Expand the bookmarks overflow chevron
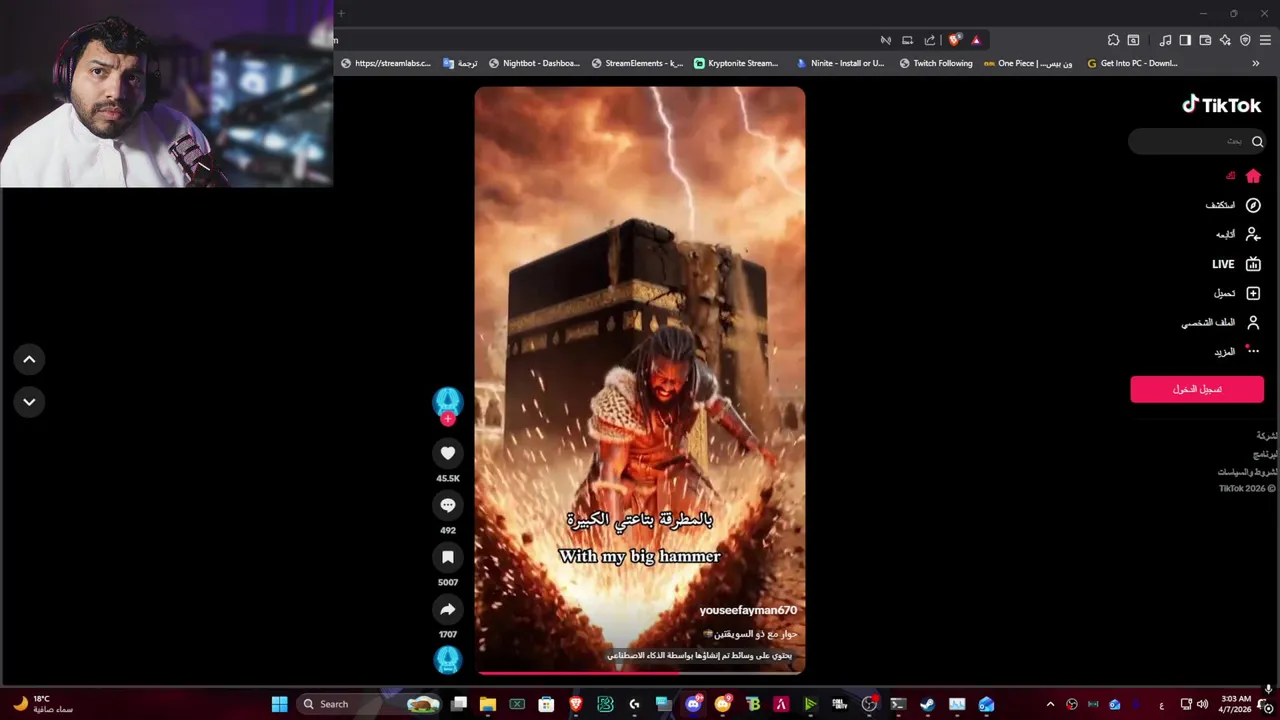 click(x=1256, y=63)
